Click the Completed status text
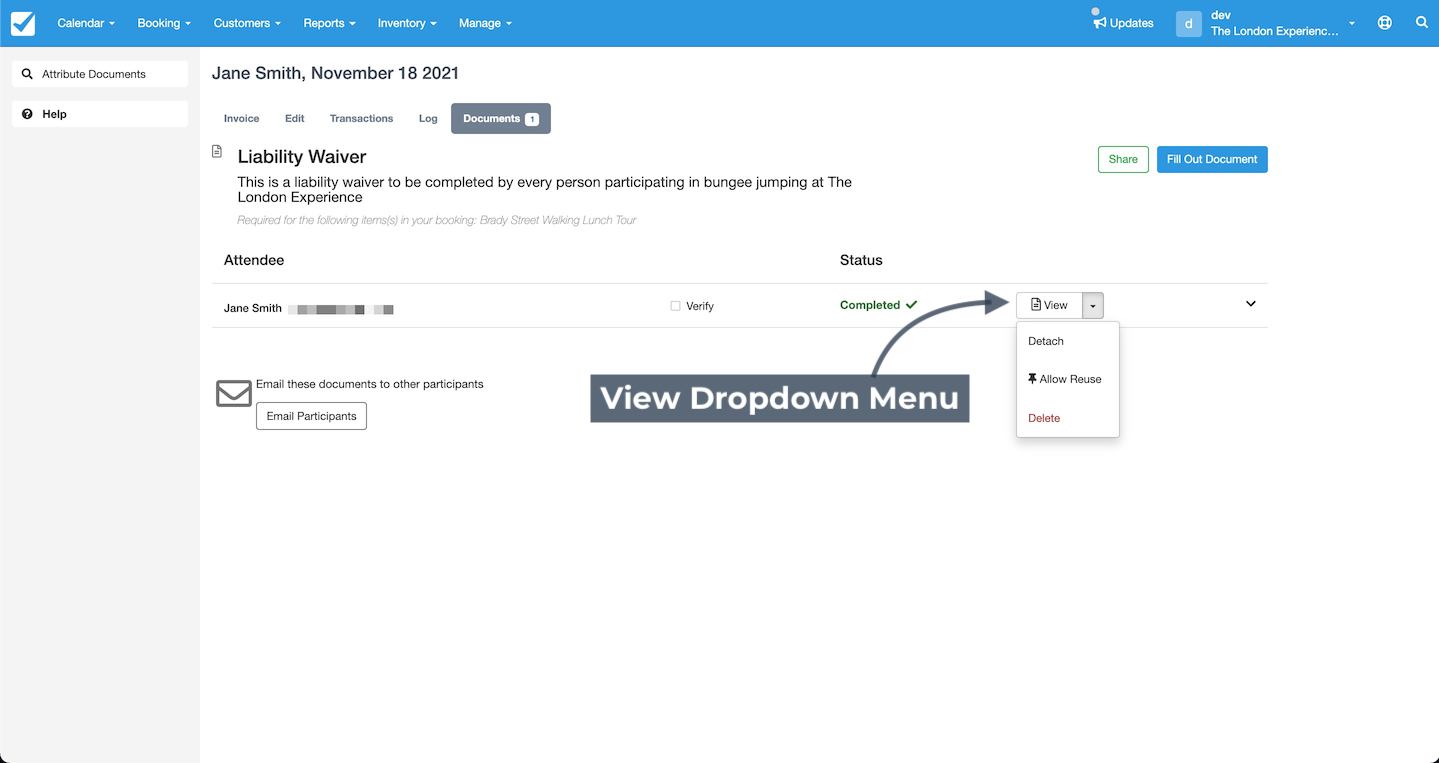Screen dimensions: 1439x763 click(x=870, y=305)
